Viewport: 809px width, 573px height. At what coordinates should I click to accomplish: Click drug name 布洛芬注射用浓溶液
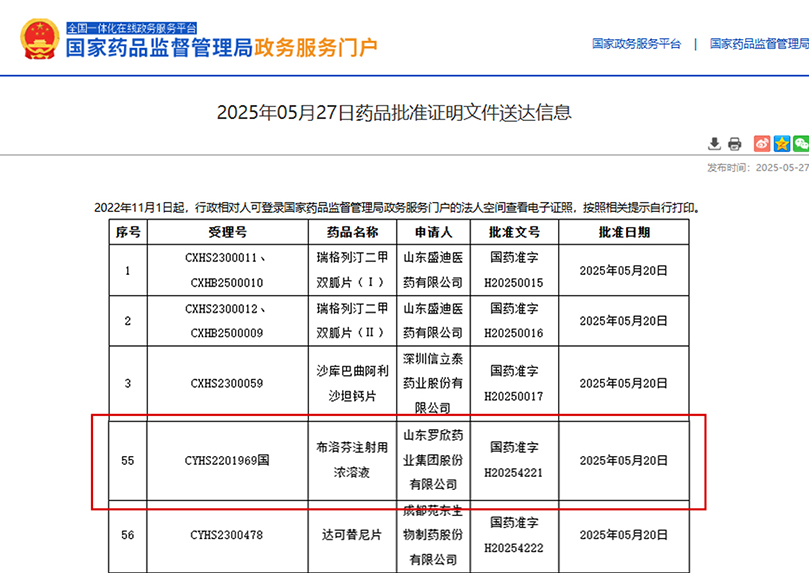point(345,461)
